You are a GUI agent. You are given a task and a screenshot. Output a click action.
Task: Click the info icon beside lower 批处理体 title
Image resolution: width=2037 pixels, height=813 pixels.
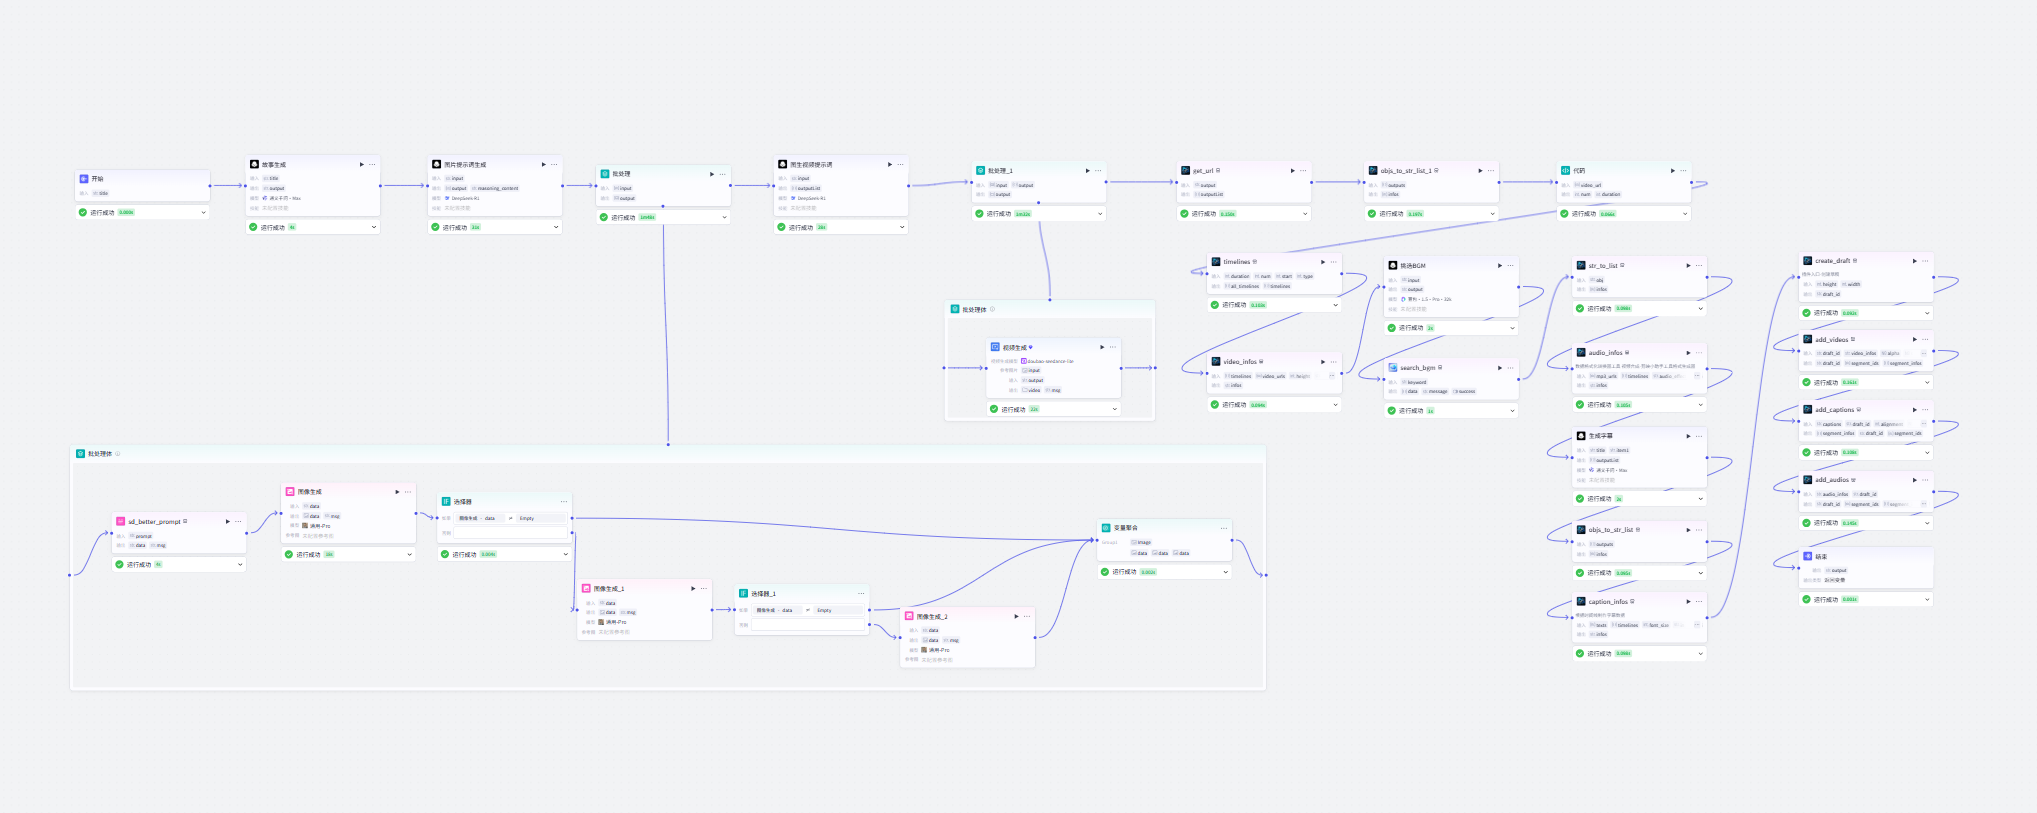[x=118, y=454]
